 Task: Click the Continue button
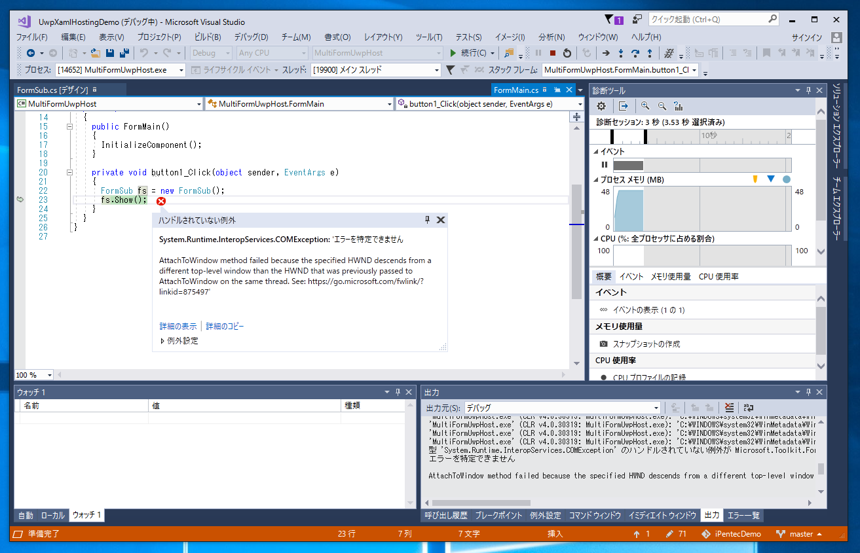click(x=468, y=53)
